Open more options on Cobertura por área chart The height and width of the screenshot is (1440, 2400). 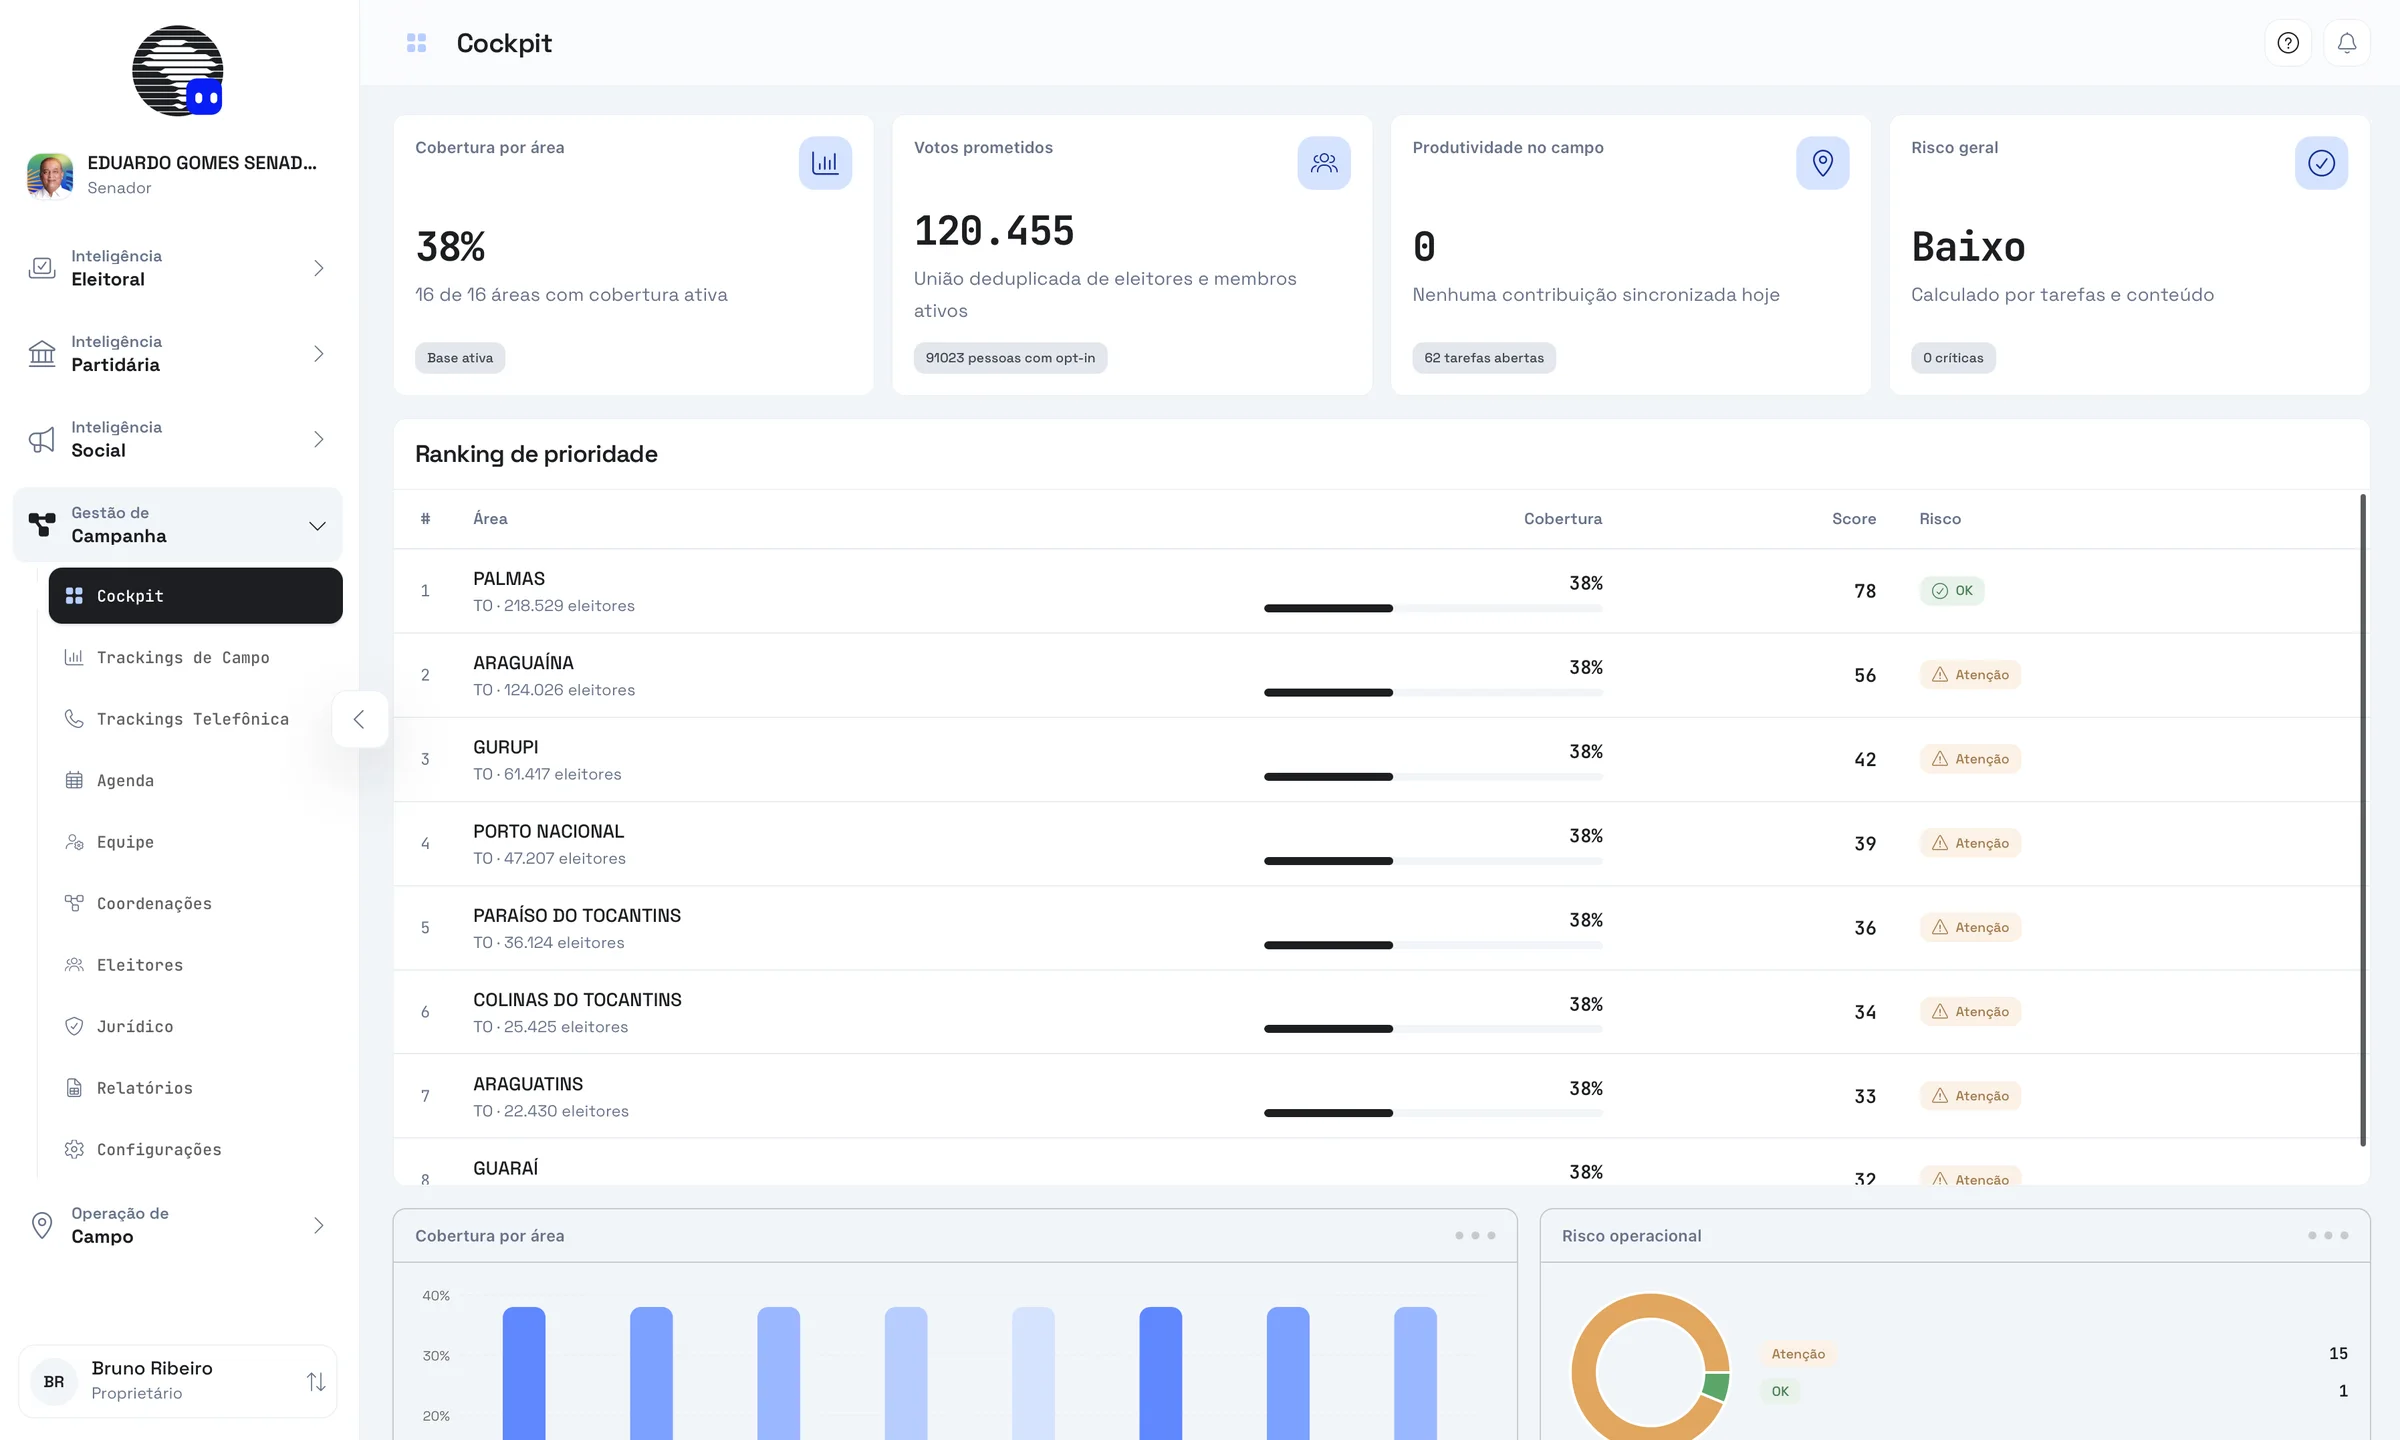click(x=1475, y=1236)
